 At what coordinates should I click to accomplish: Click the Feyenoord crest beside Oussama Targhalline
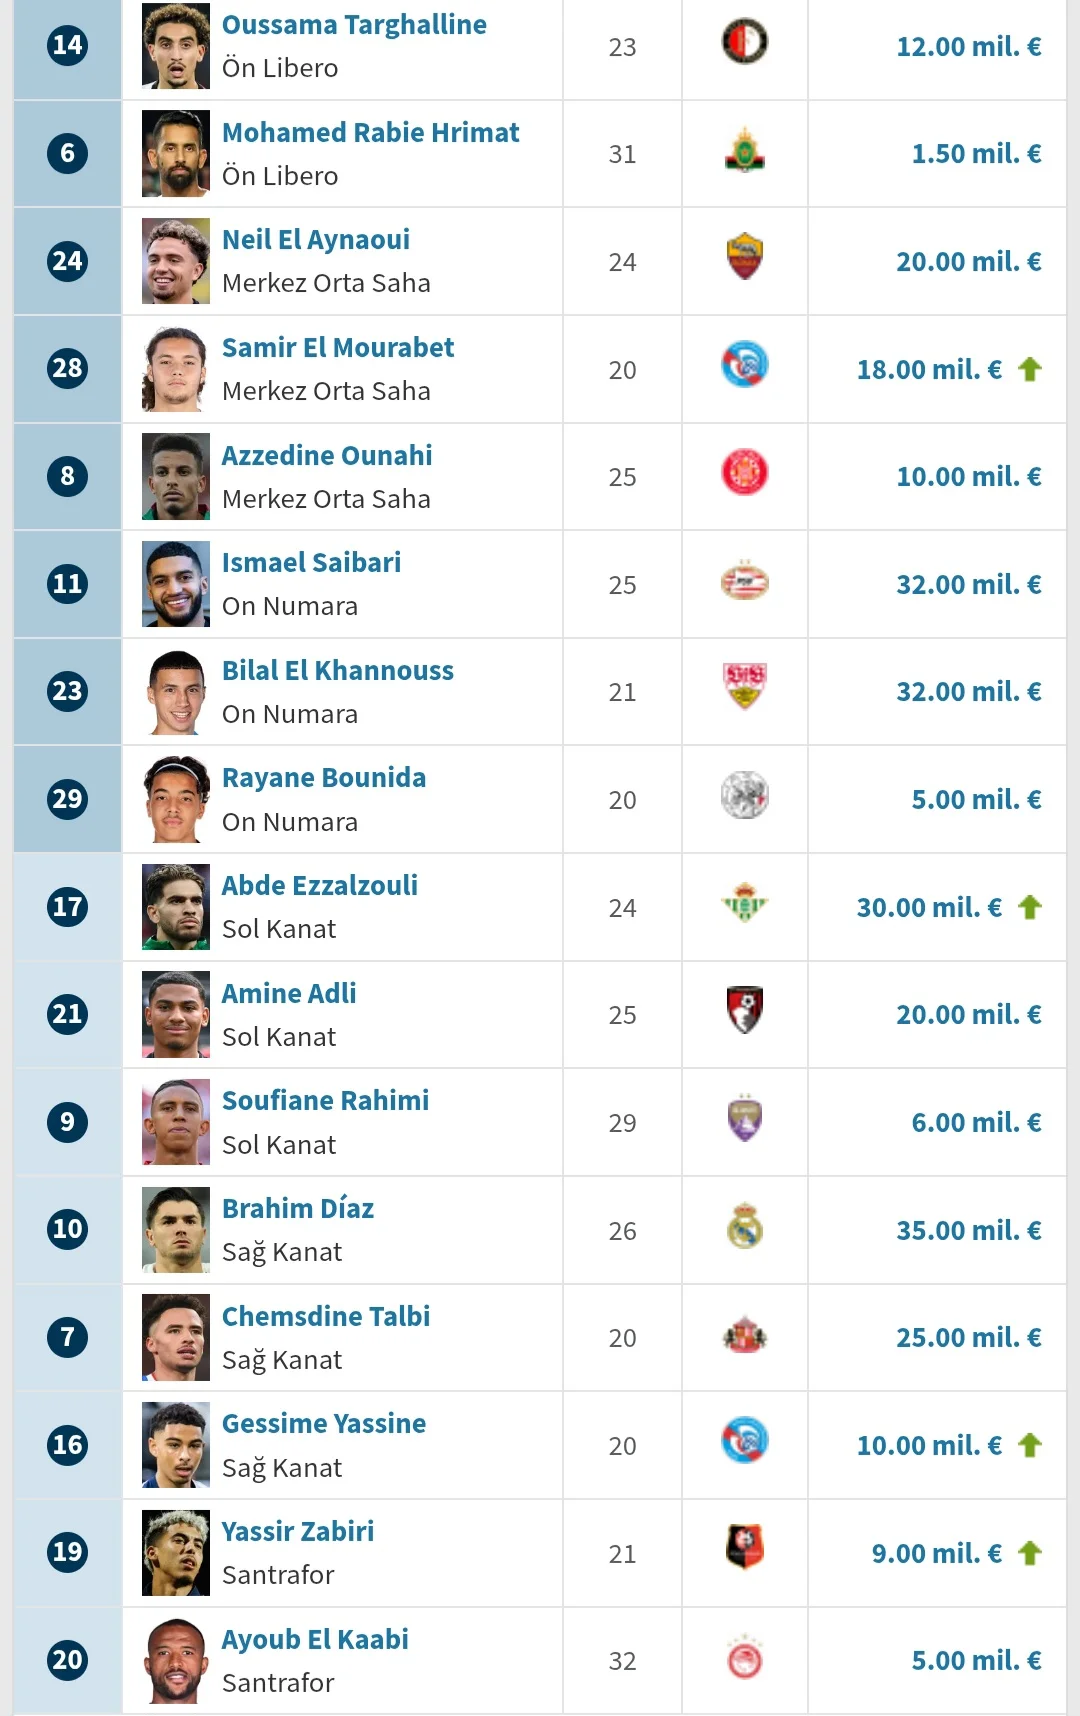point(744,43)
